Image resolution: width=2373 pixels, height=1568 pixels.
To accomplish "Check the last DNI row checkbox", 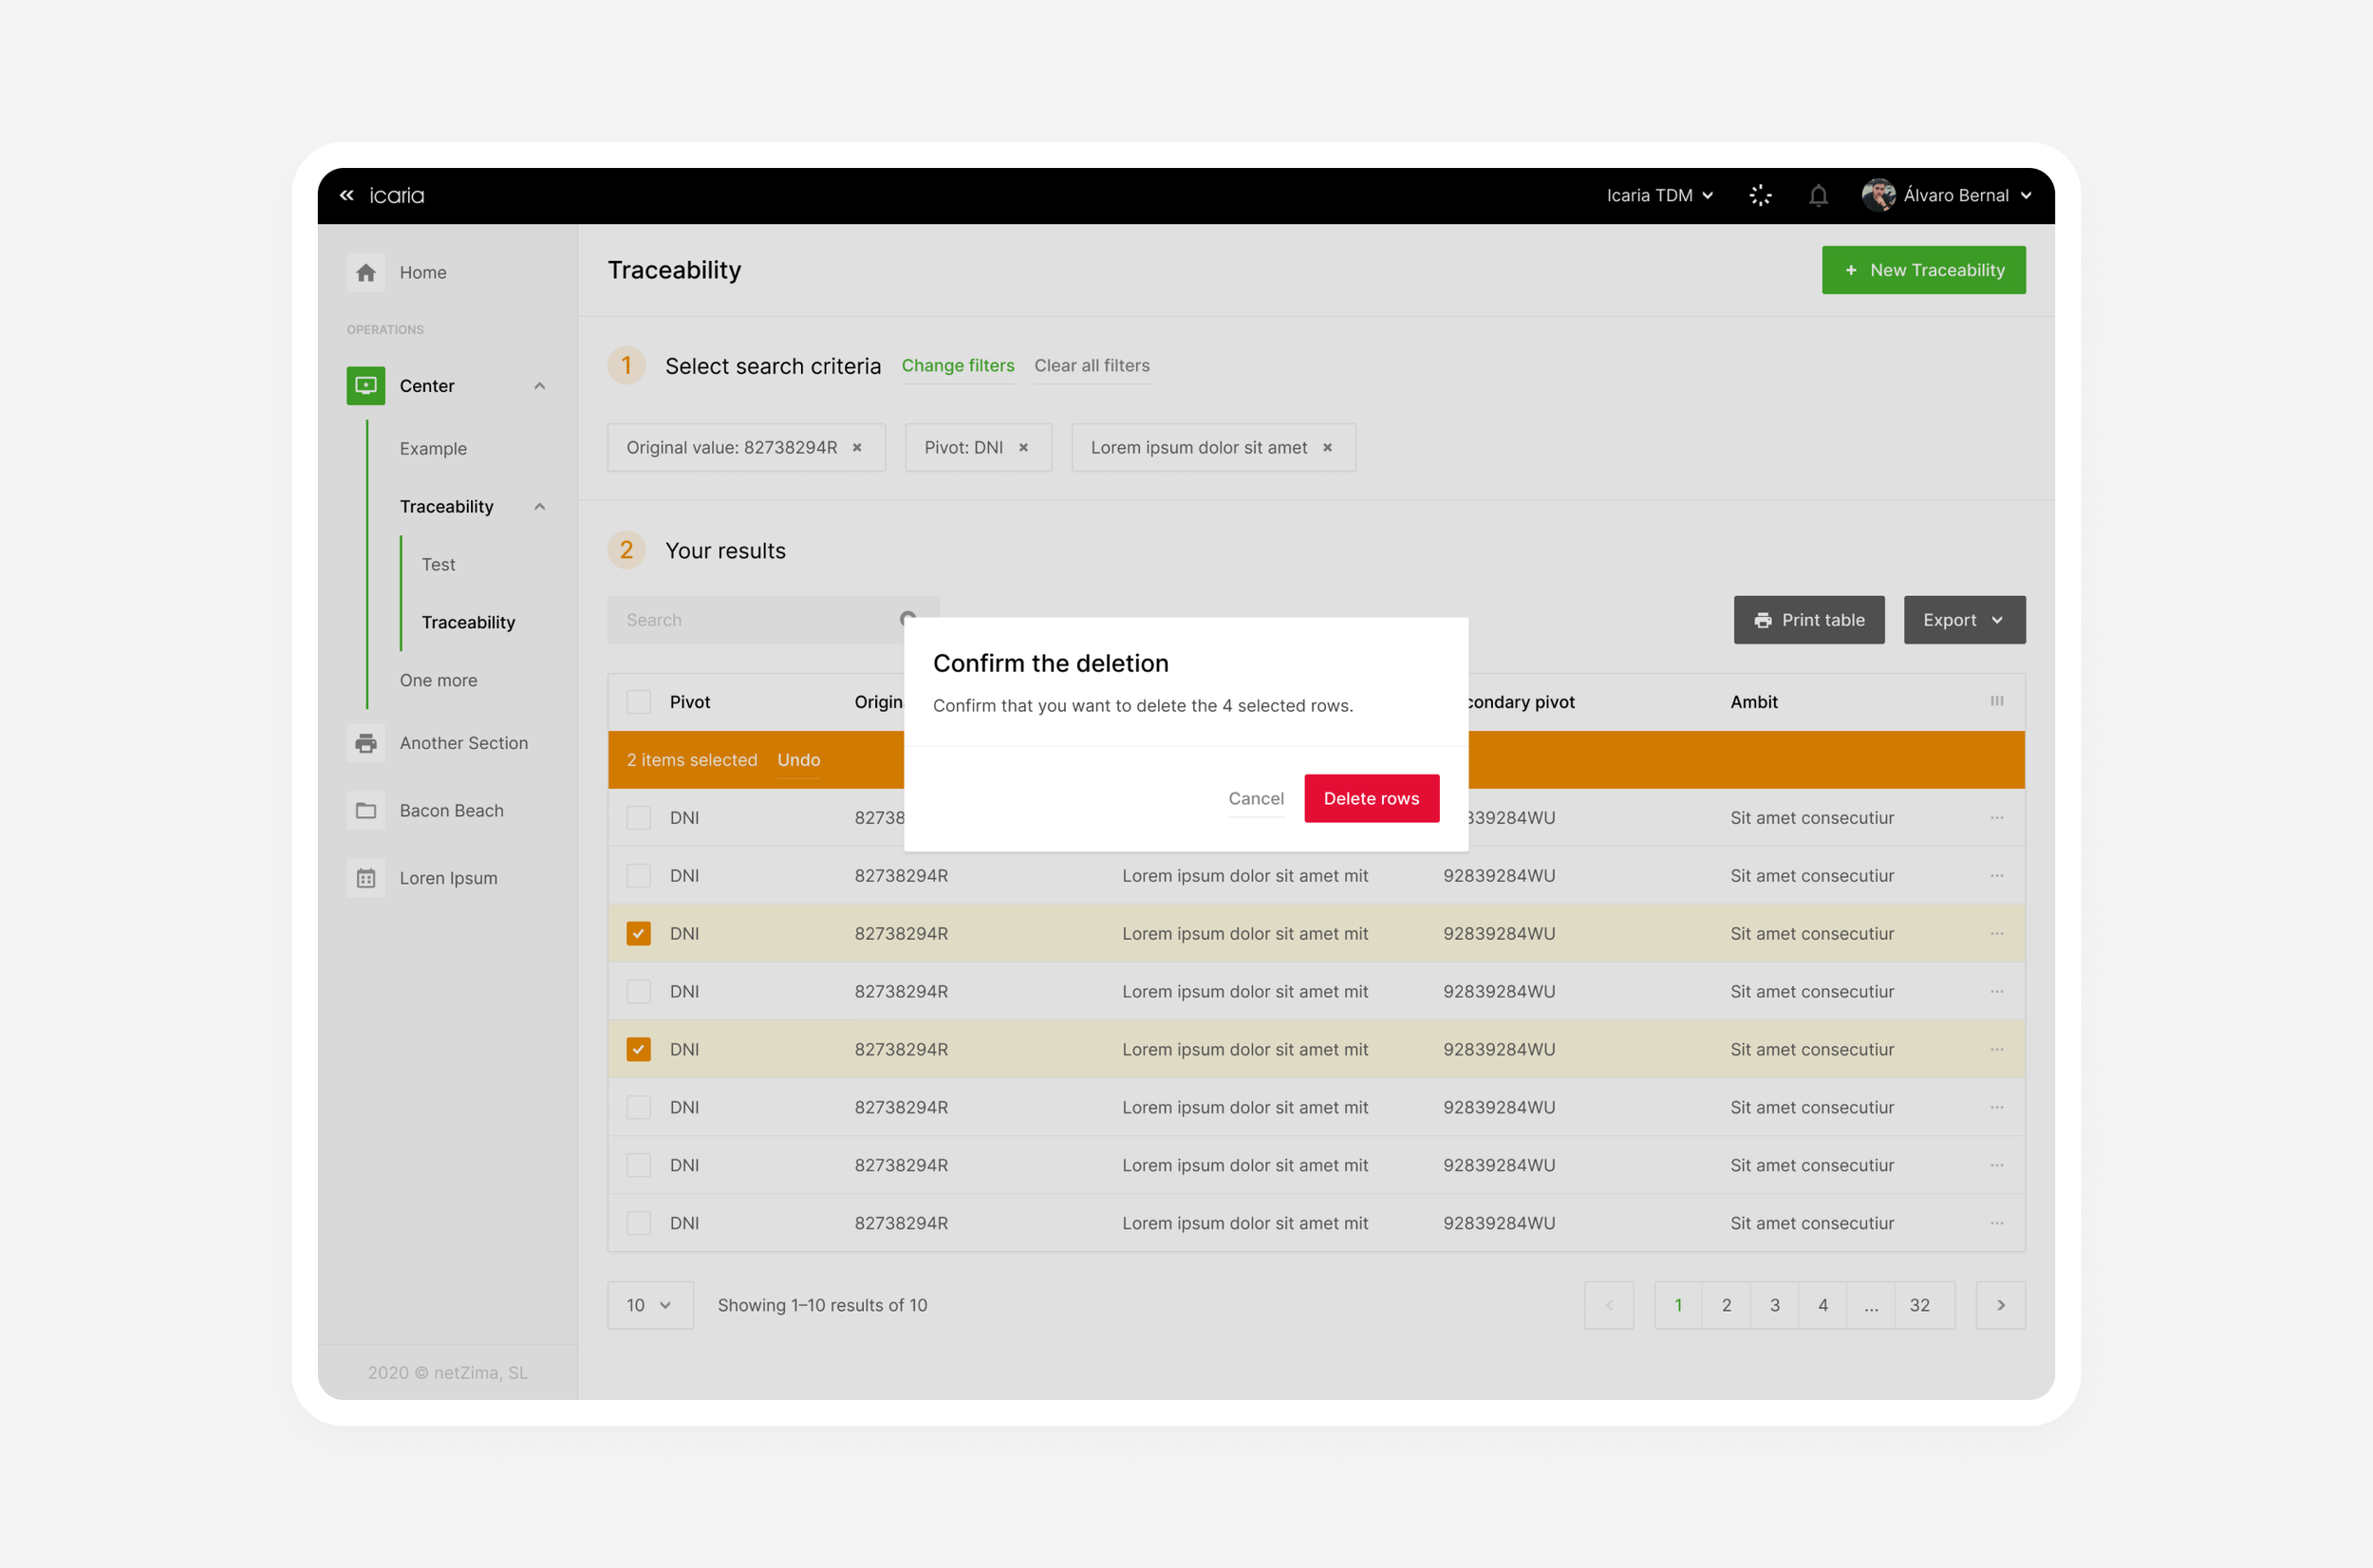I will coord(638,1223).
